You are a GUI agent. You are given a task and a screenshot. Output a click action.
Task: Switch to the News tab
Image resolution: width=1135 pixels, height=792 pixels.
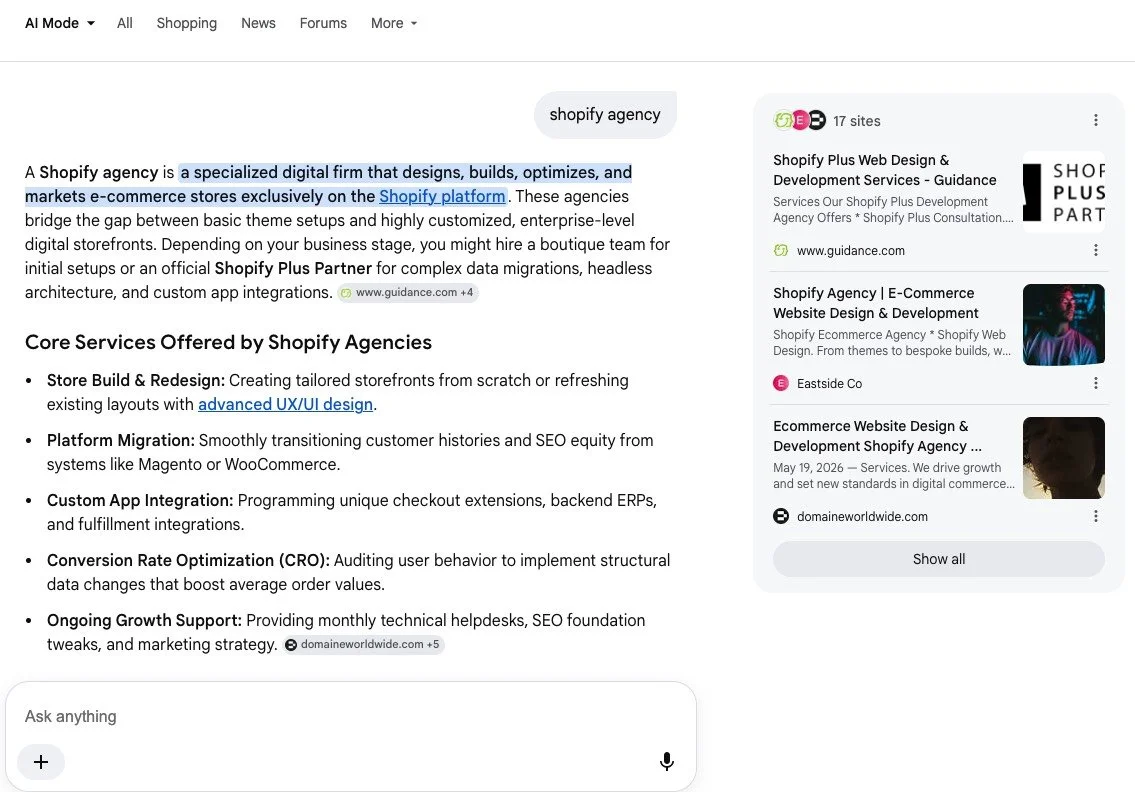[258, 23]
